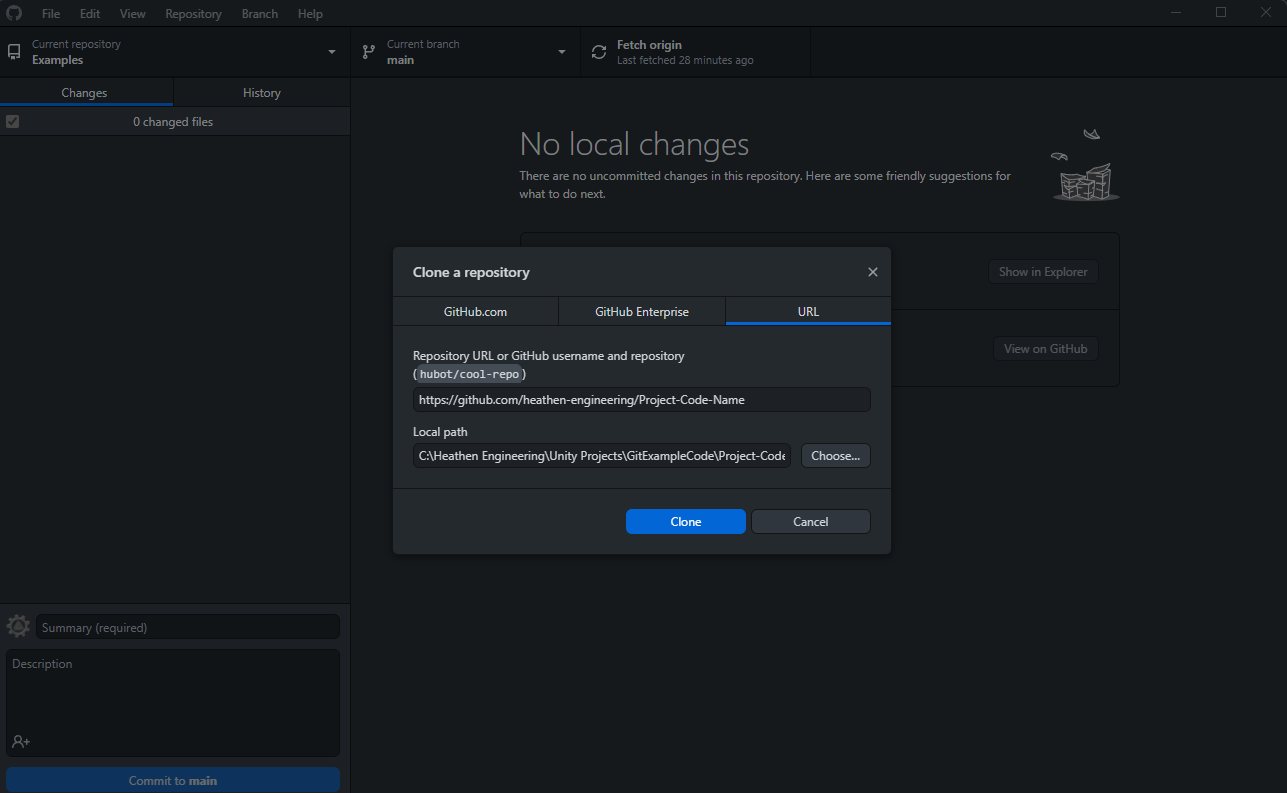Open the Branch menu
The width and height of the screenshot is (1287, 793).
tap(260, 14)
